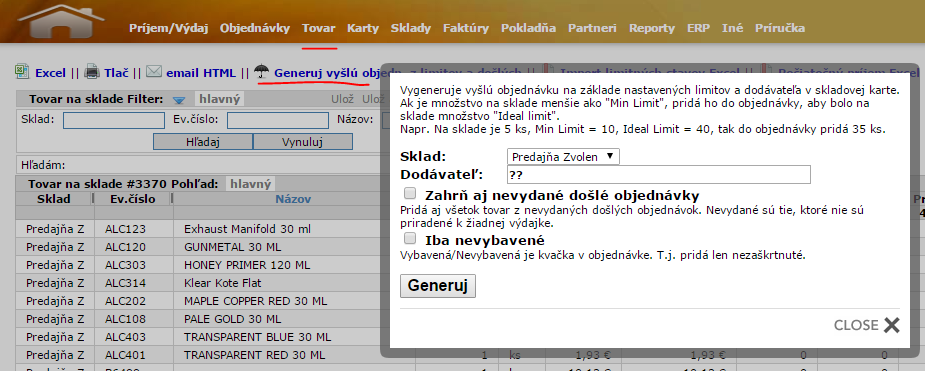Click the Ev.číslo filter input field
The image size is (925, 371).
coord(278,120)
